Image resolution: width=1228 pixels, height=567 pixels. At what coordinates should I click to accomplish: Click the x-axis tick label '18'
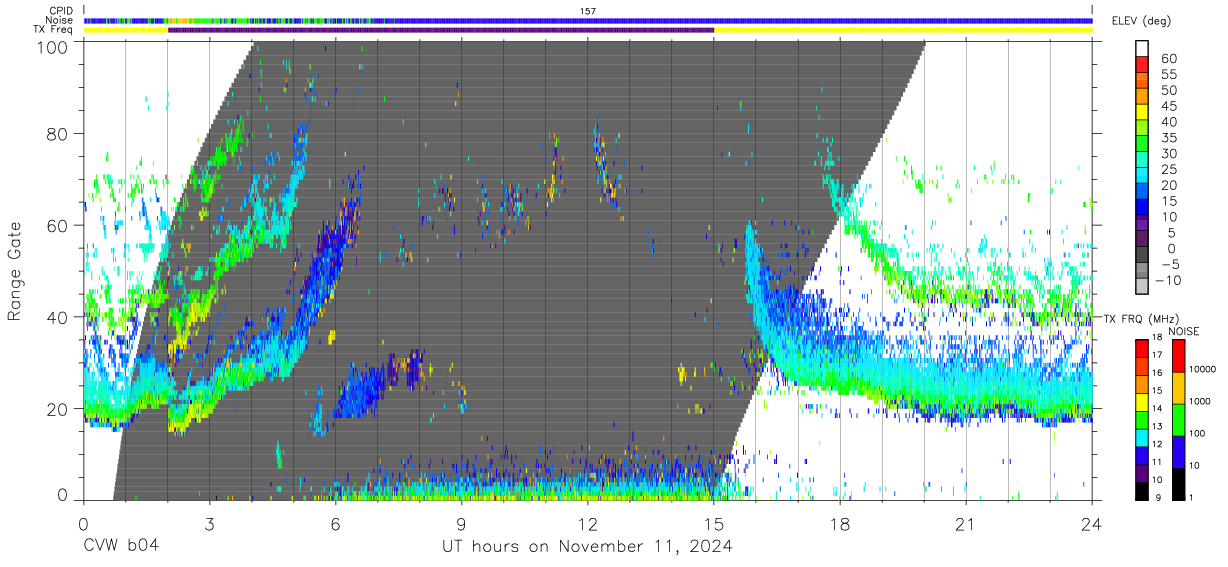[x=840, y=524]
